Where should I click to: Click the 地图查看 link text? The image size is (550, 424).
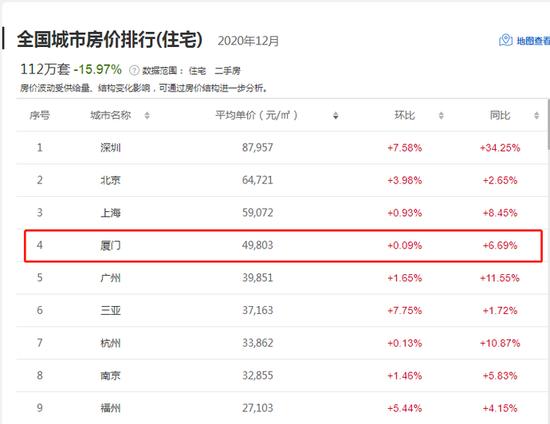pyautogui.click(x=533, y=41)
